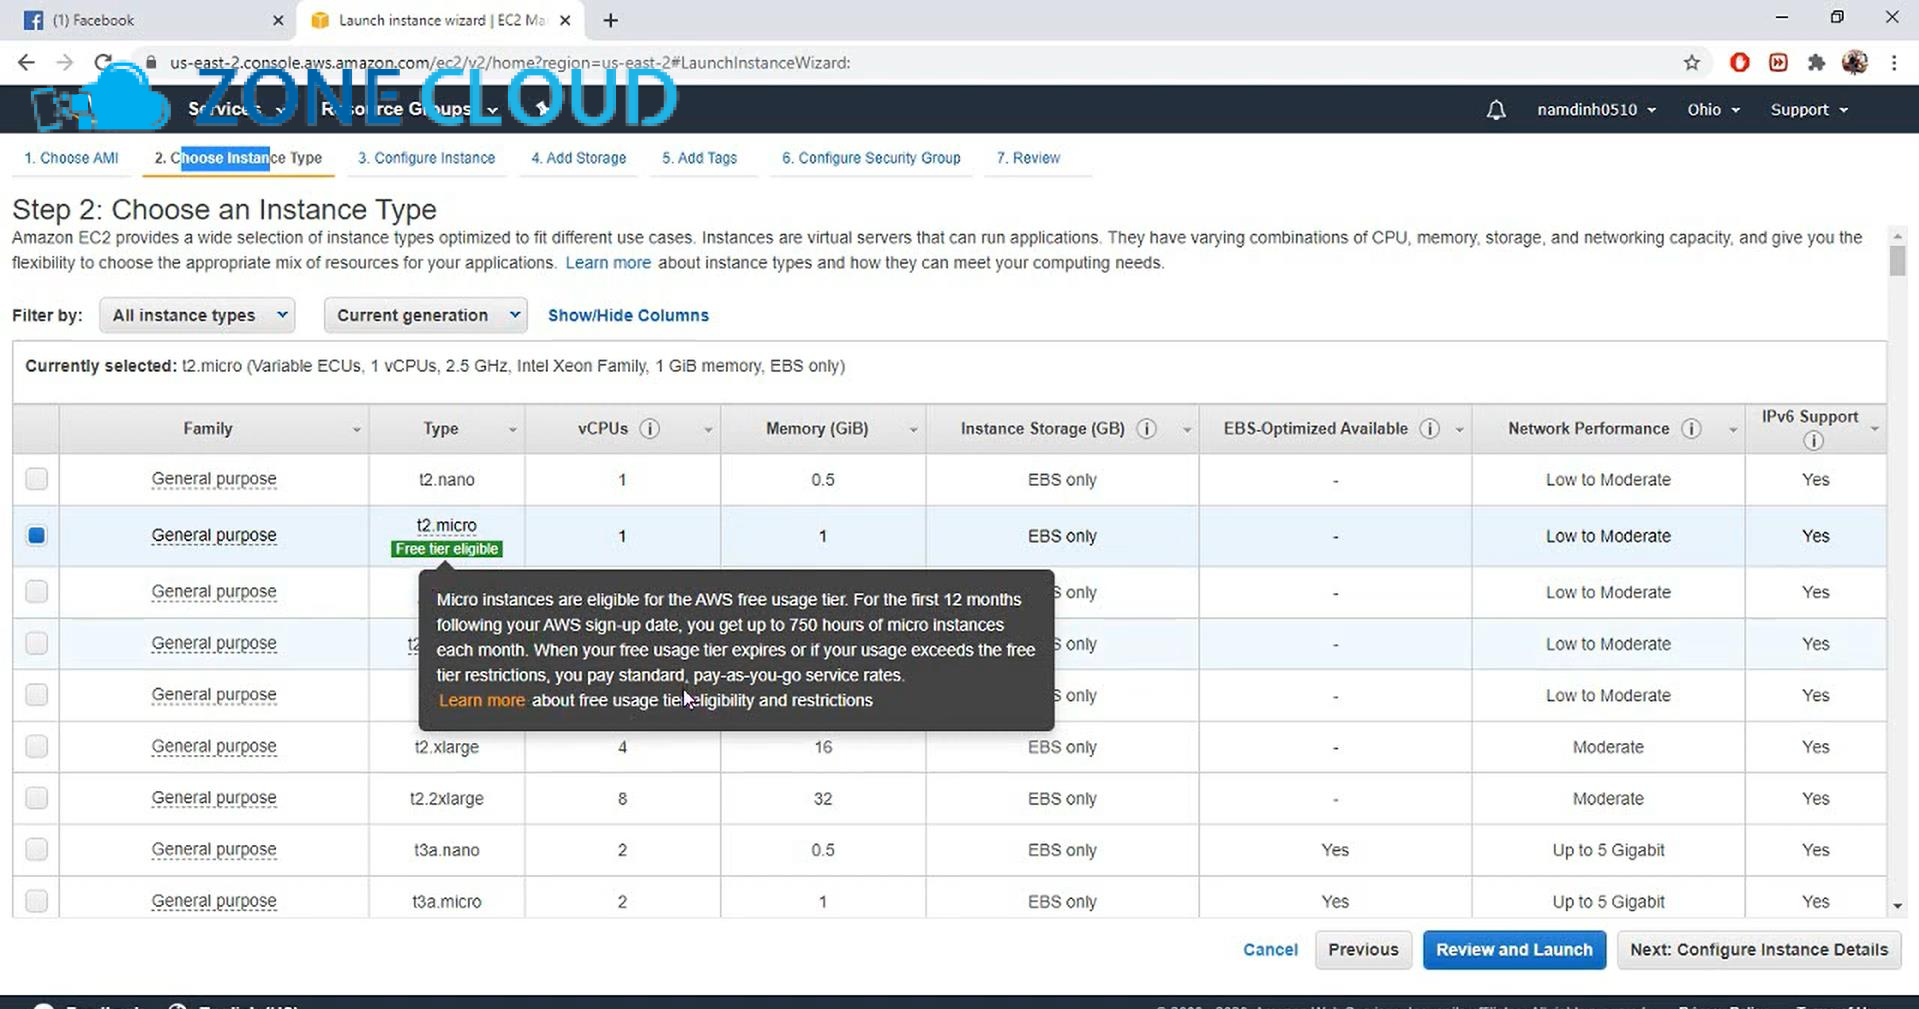Click the IPv6 Support info icon
Screen dimensions: 1919x1009
click(x=1813, y=441)
